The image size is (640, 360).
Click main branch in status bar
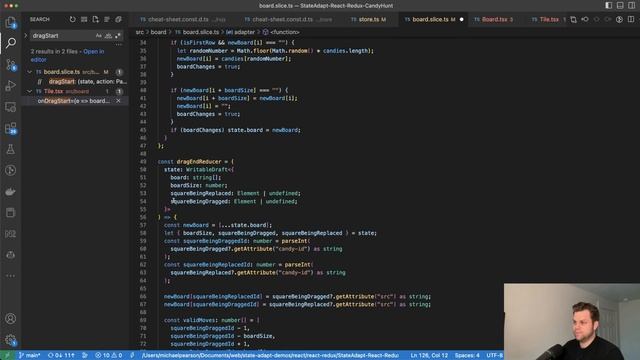coord(29,355)
